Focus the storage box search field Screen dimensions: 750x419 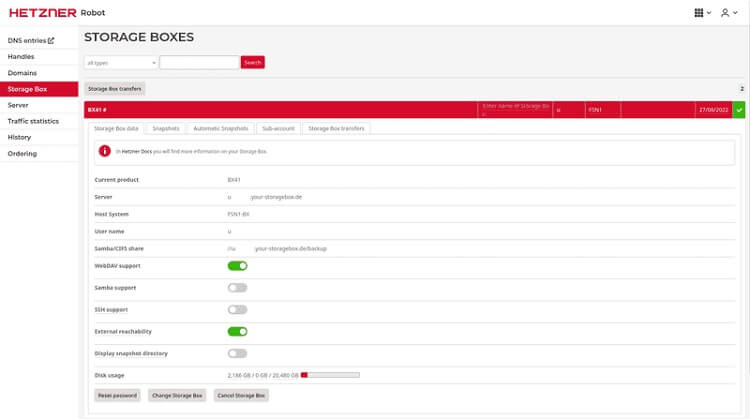click(199, 62)
